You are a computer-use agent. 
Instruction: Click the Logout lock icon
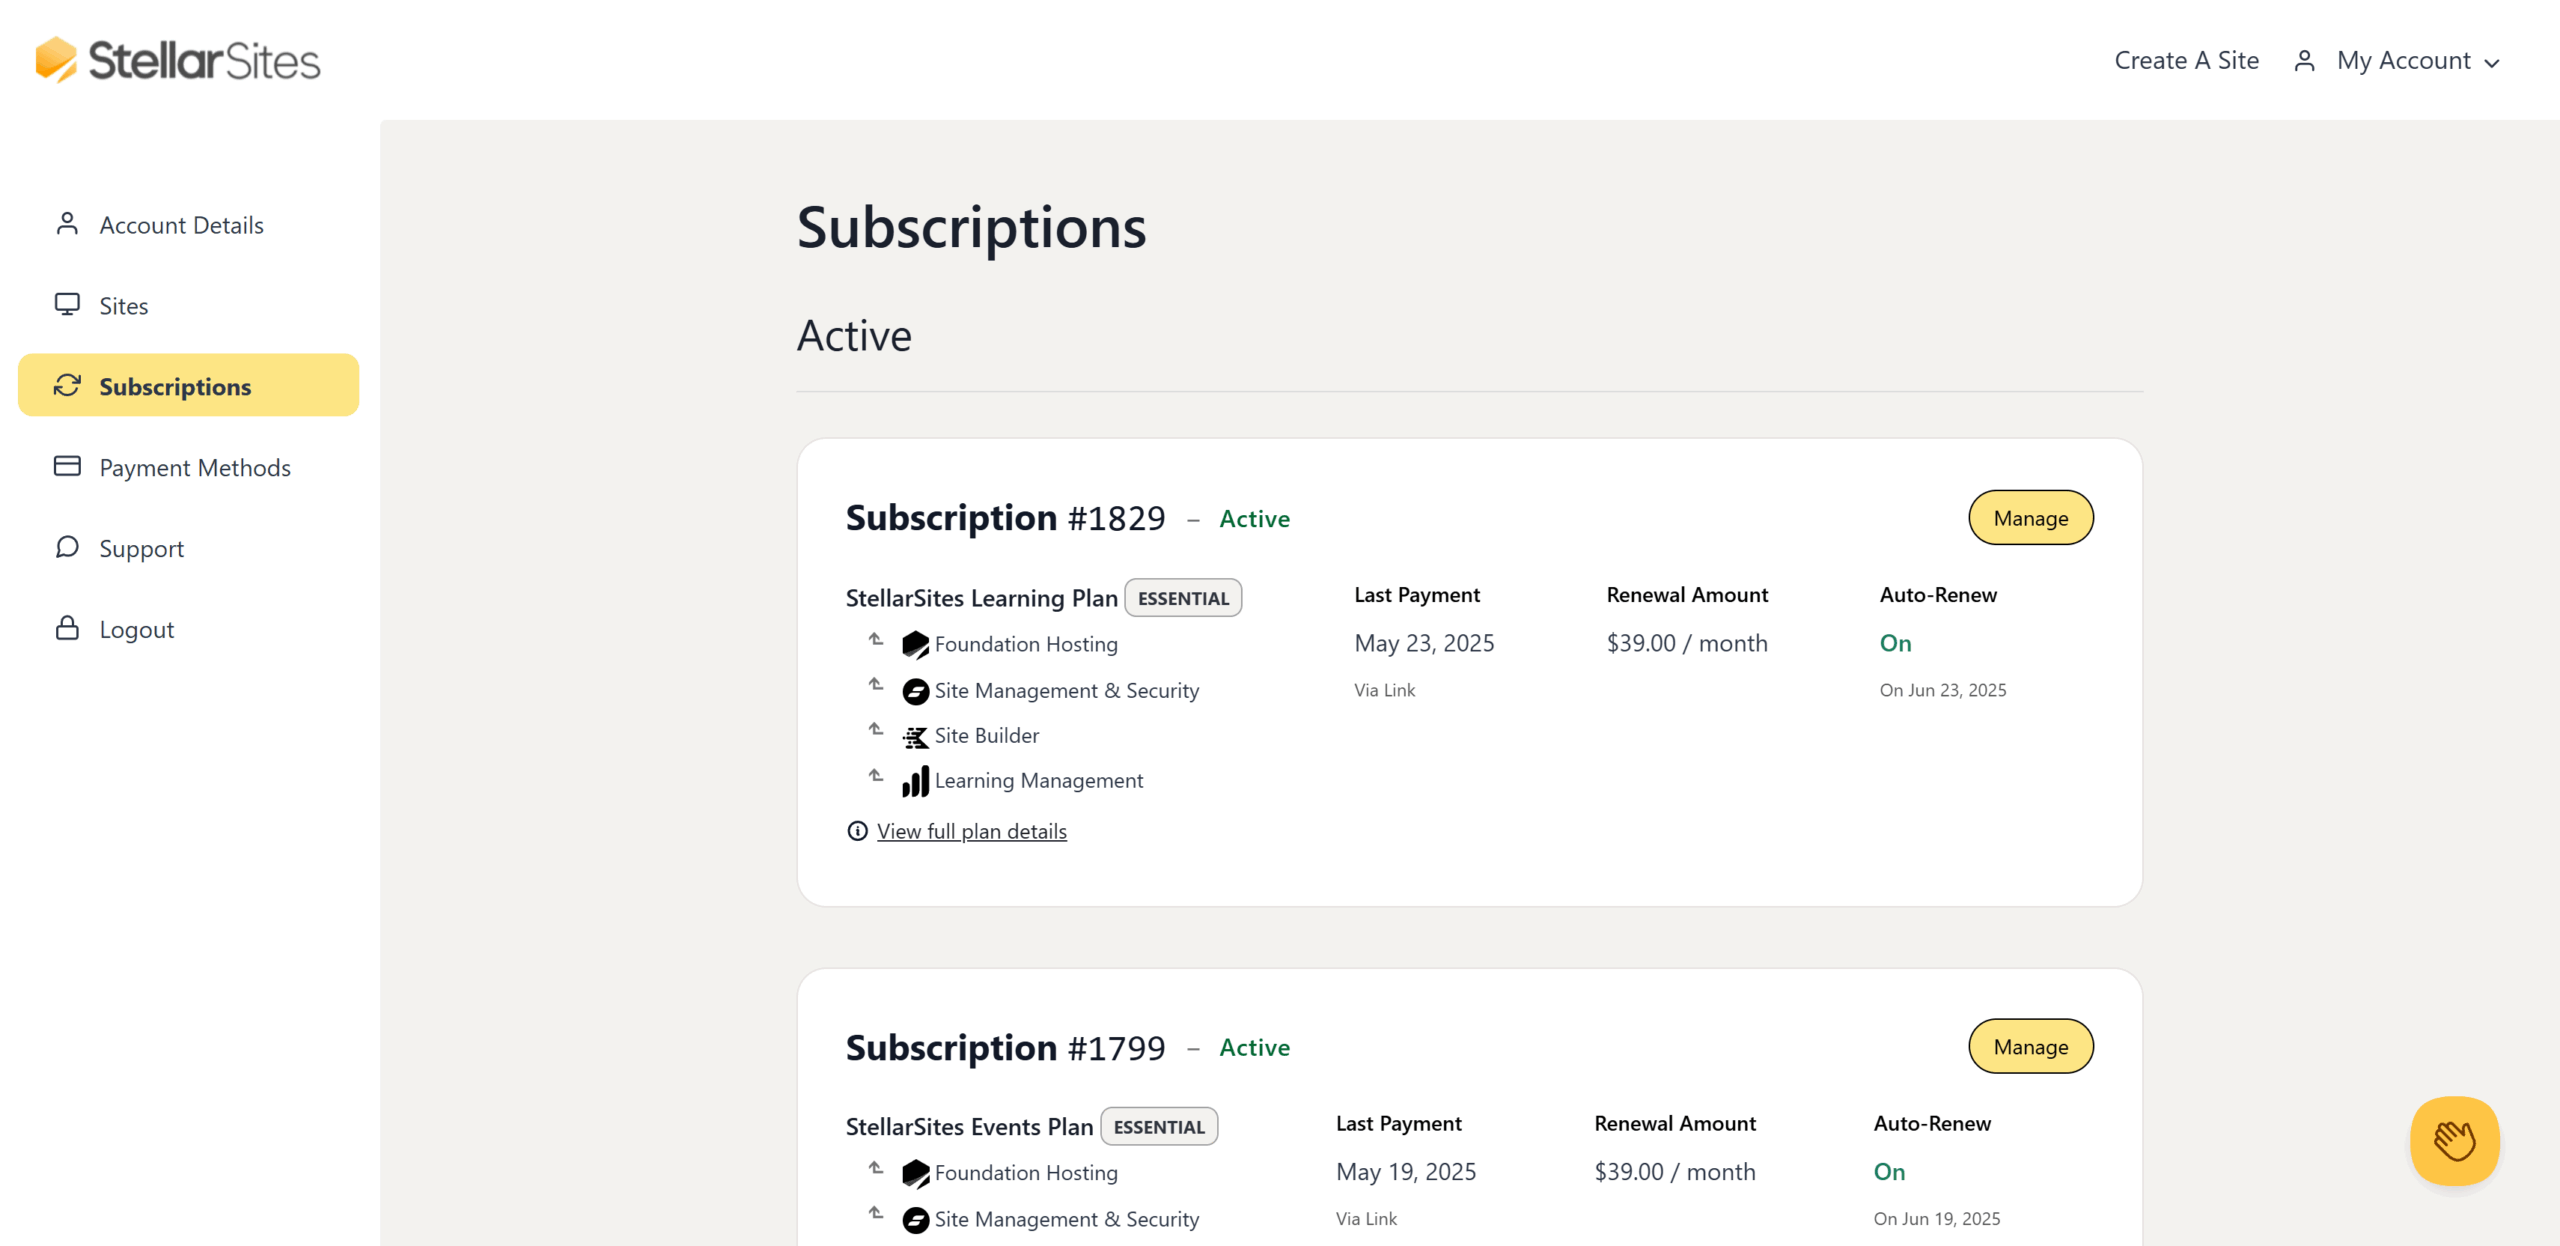66,628
